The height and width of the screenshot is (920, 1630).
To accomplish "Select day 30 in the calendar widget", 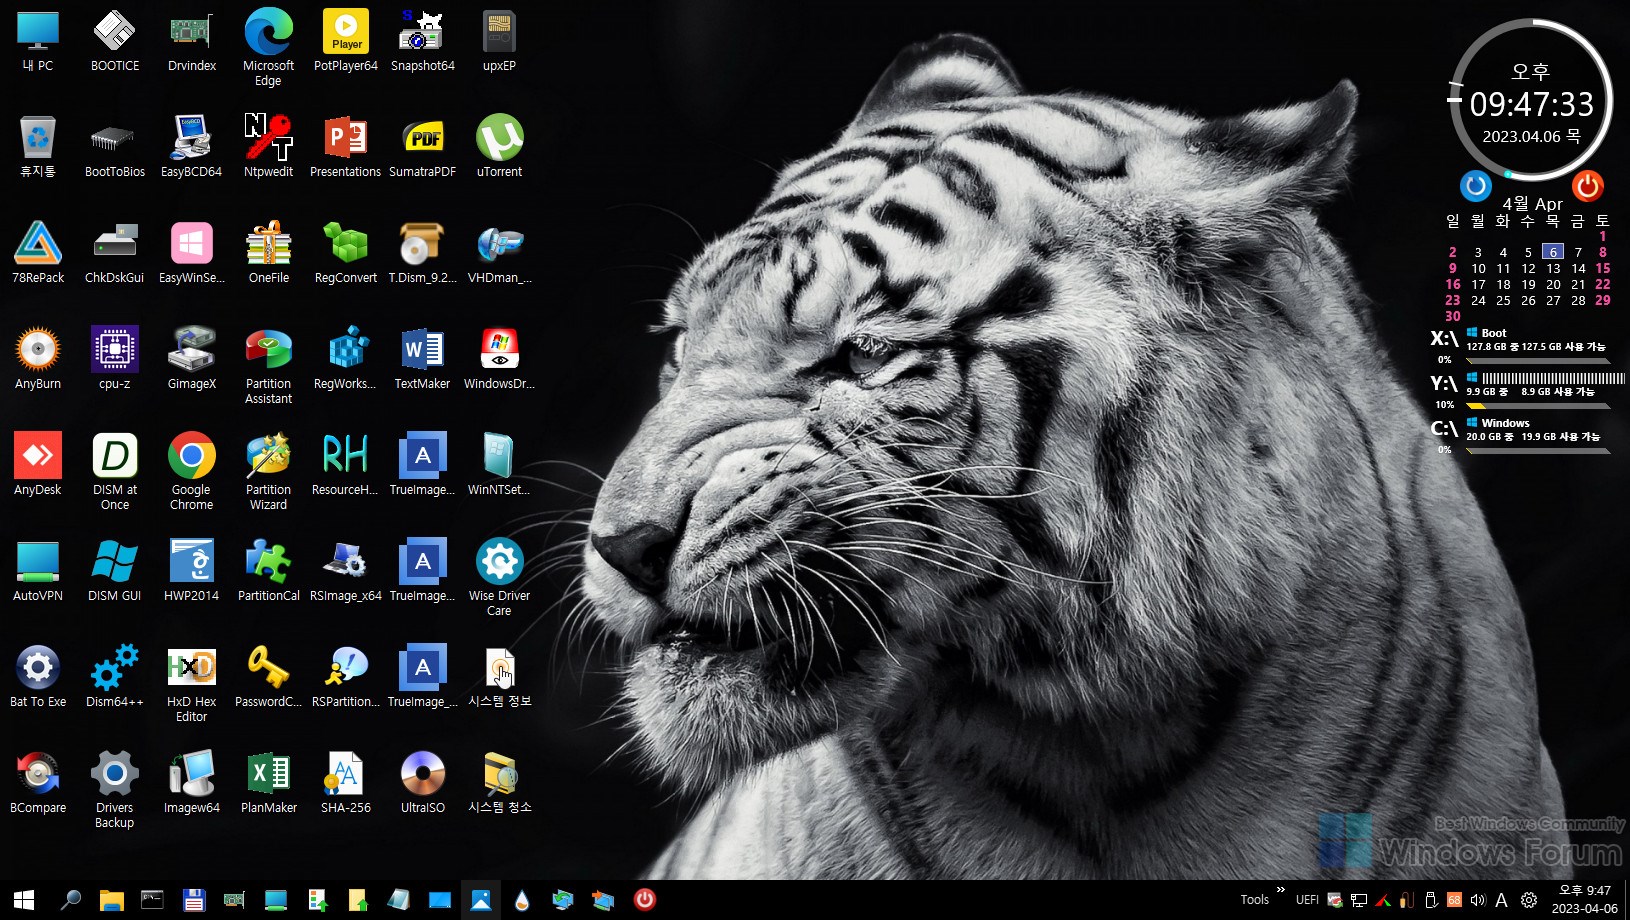I will [x=1453, y=316].
